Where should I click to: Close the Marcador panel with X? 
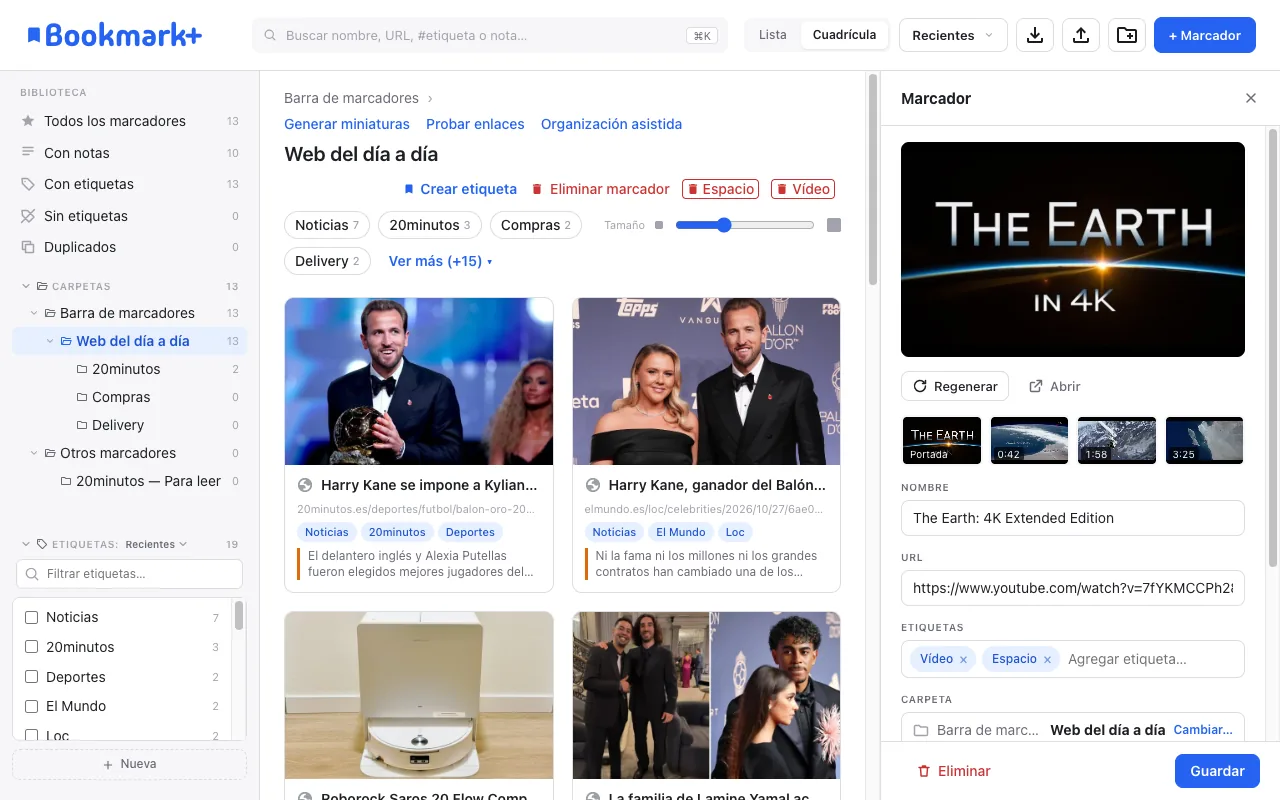1251,98
